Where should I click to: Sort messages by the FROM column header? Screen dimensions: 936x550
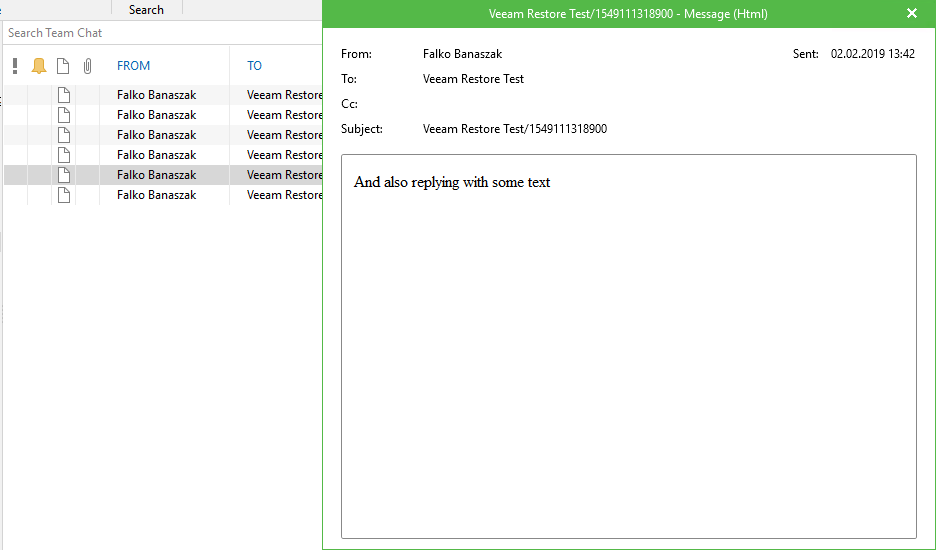tap(133, 66)
